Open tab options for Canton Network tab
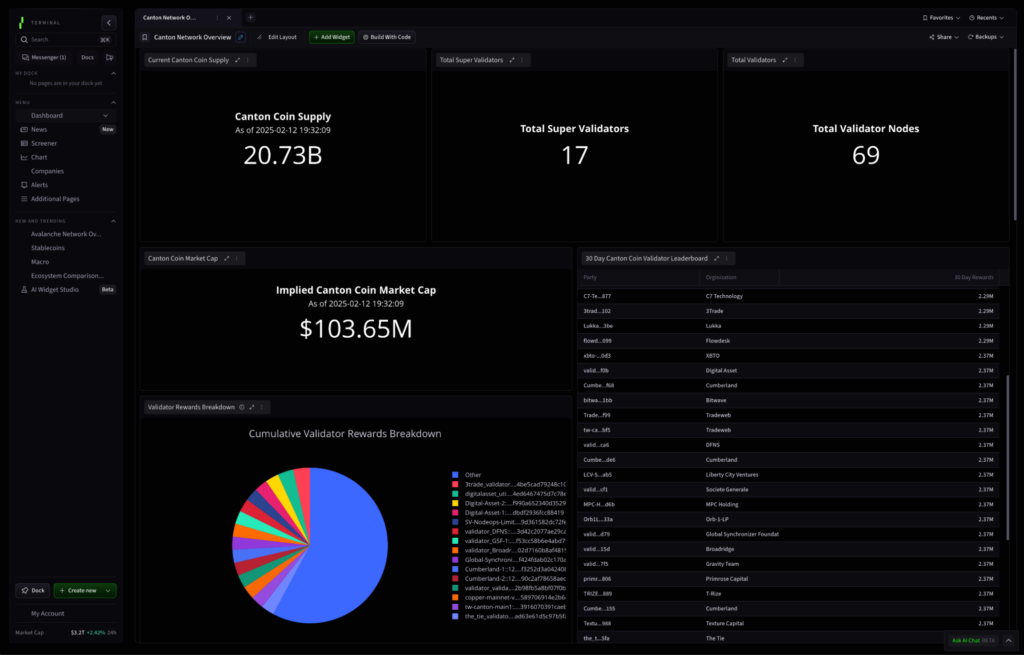Screen dimensions: 1024x655 pos(217,18)
